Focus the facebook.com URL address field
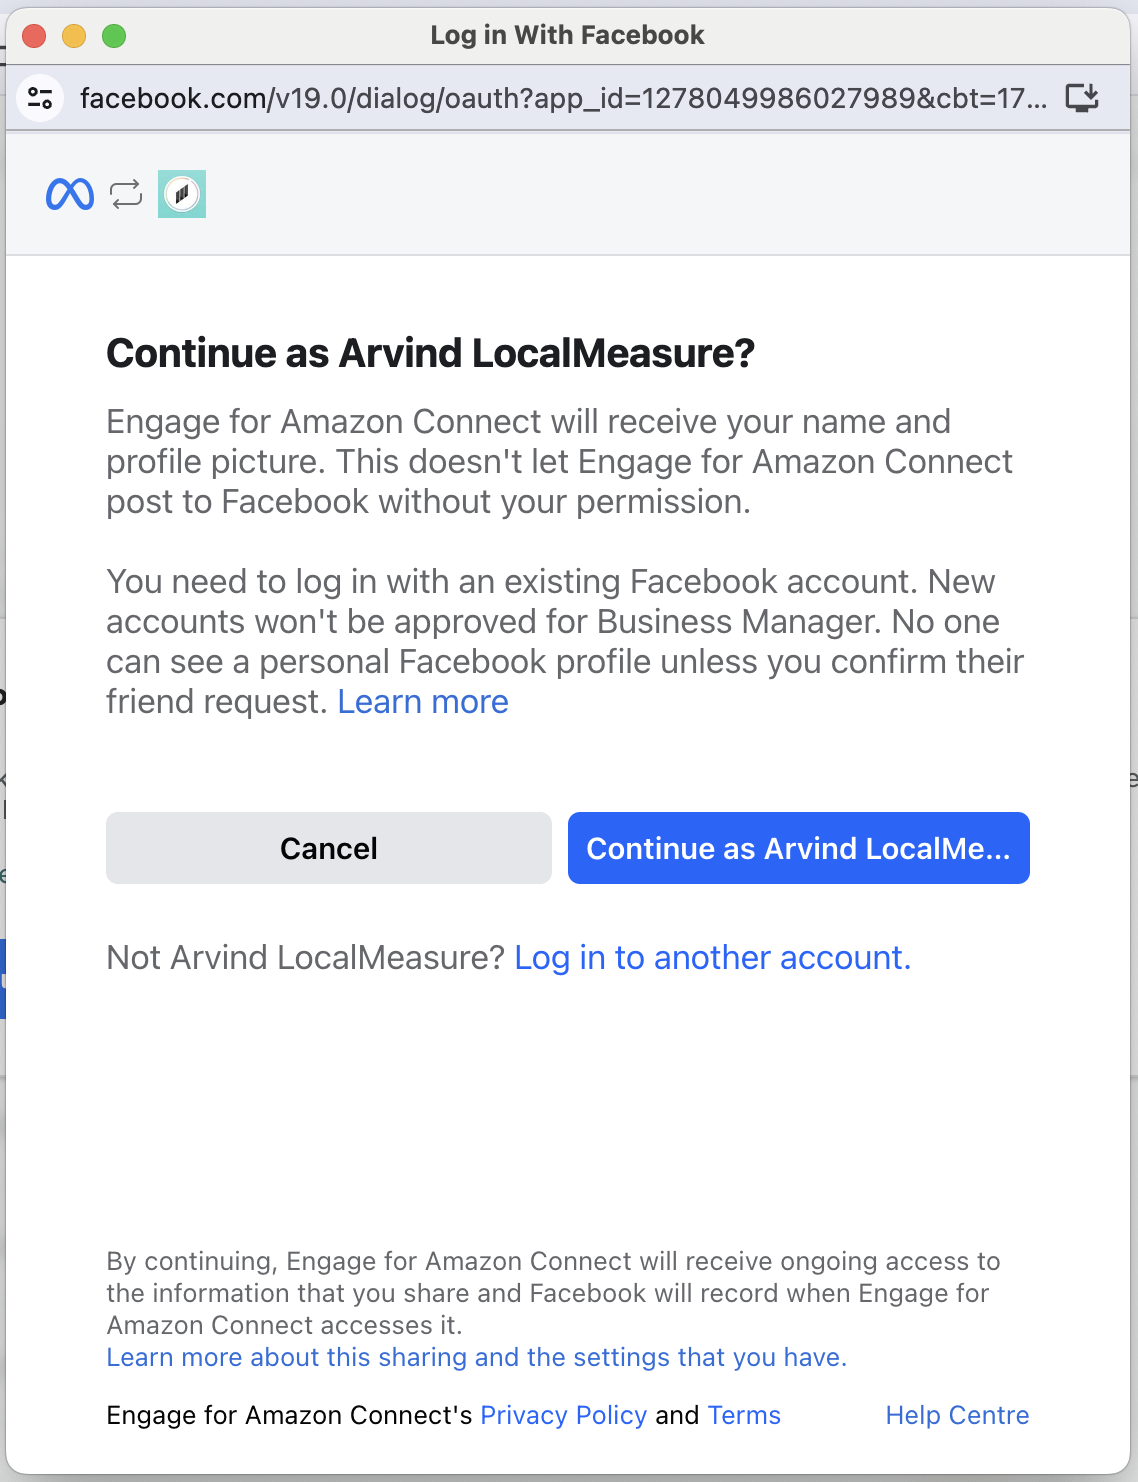This screenshot has height=1482, width=1138. click(x=562, y=98)
